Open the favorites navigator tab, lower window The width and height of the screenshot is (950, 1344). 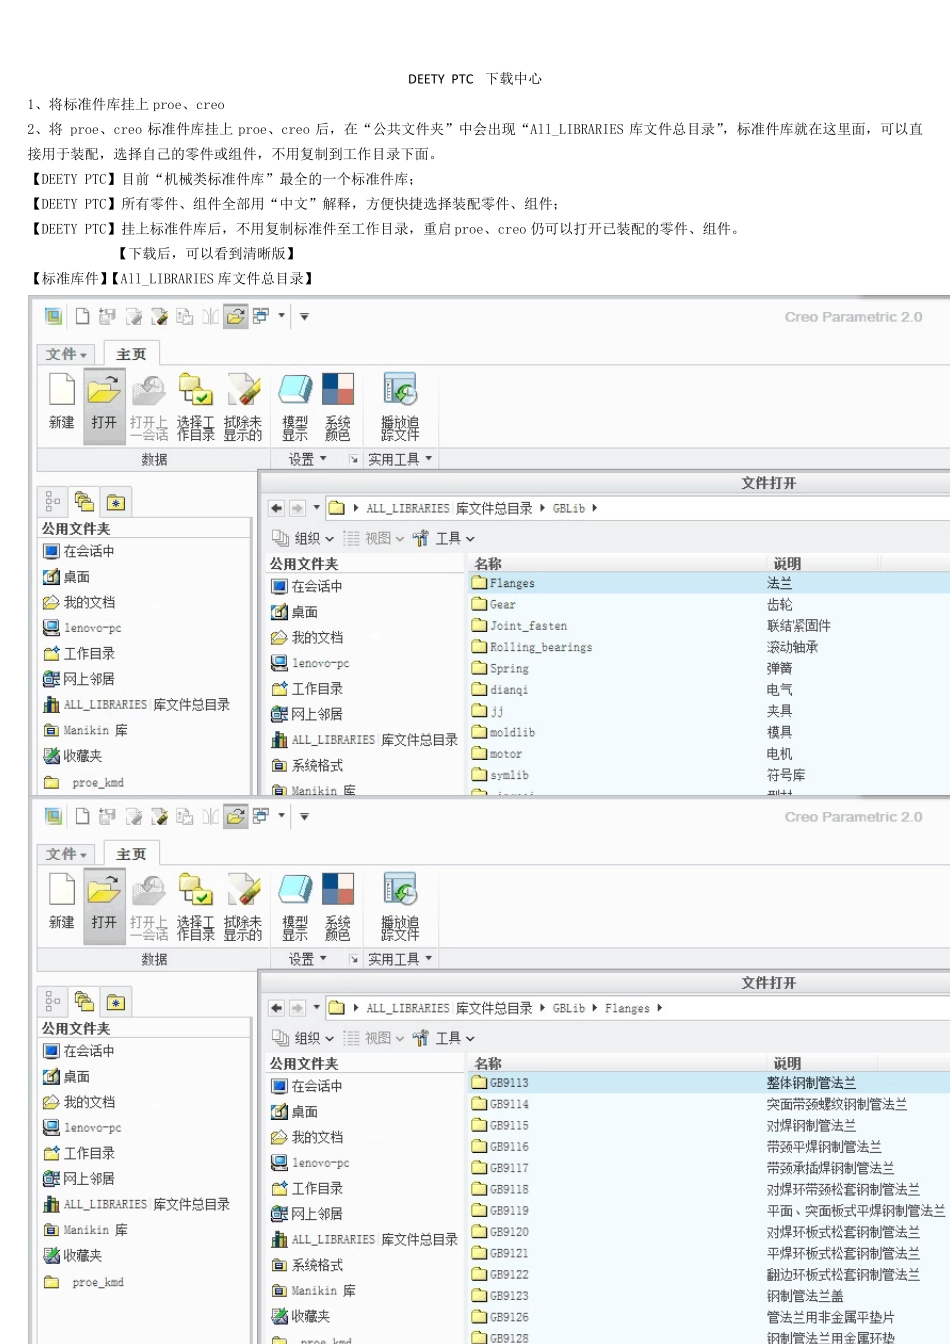[x=116, y=1002]
